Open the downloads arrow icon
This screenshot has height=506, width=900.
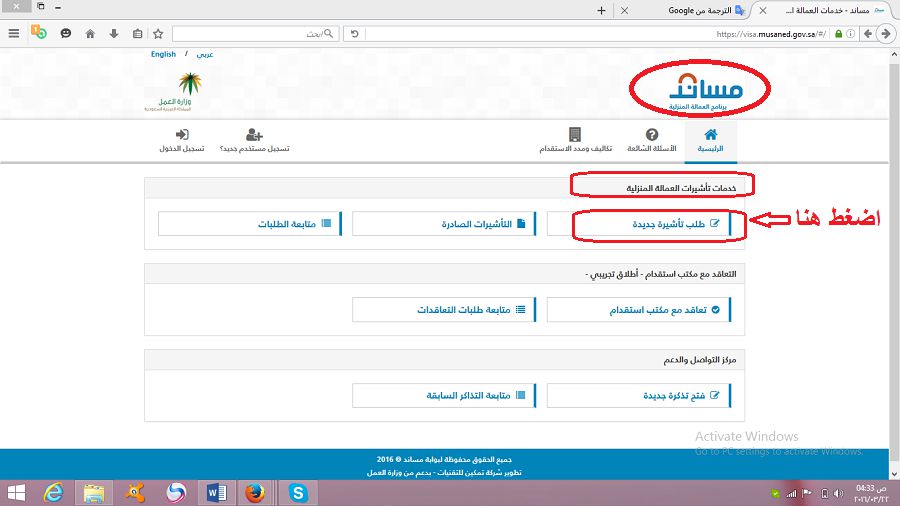pos(114,34)
